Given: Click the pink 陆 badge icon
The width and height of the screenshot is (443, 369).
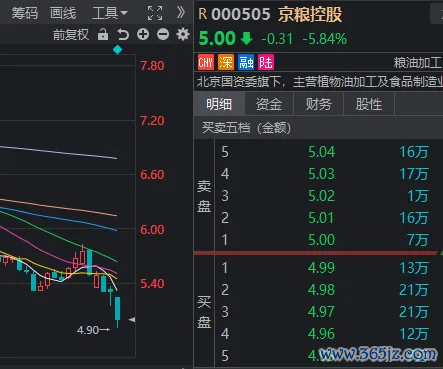Looking at the screenshot, I should 266,62.
